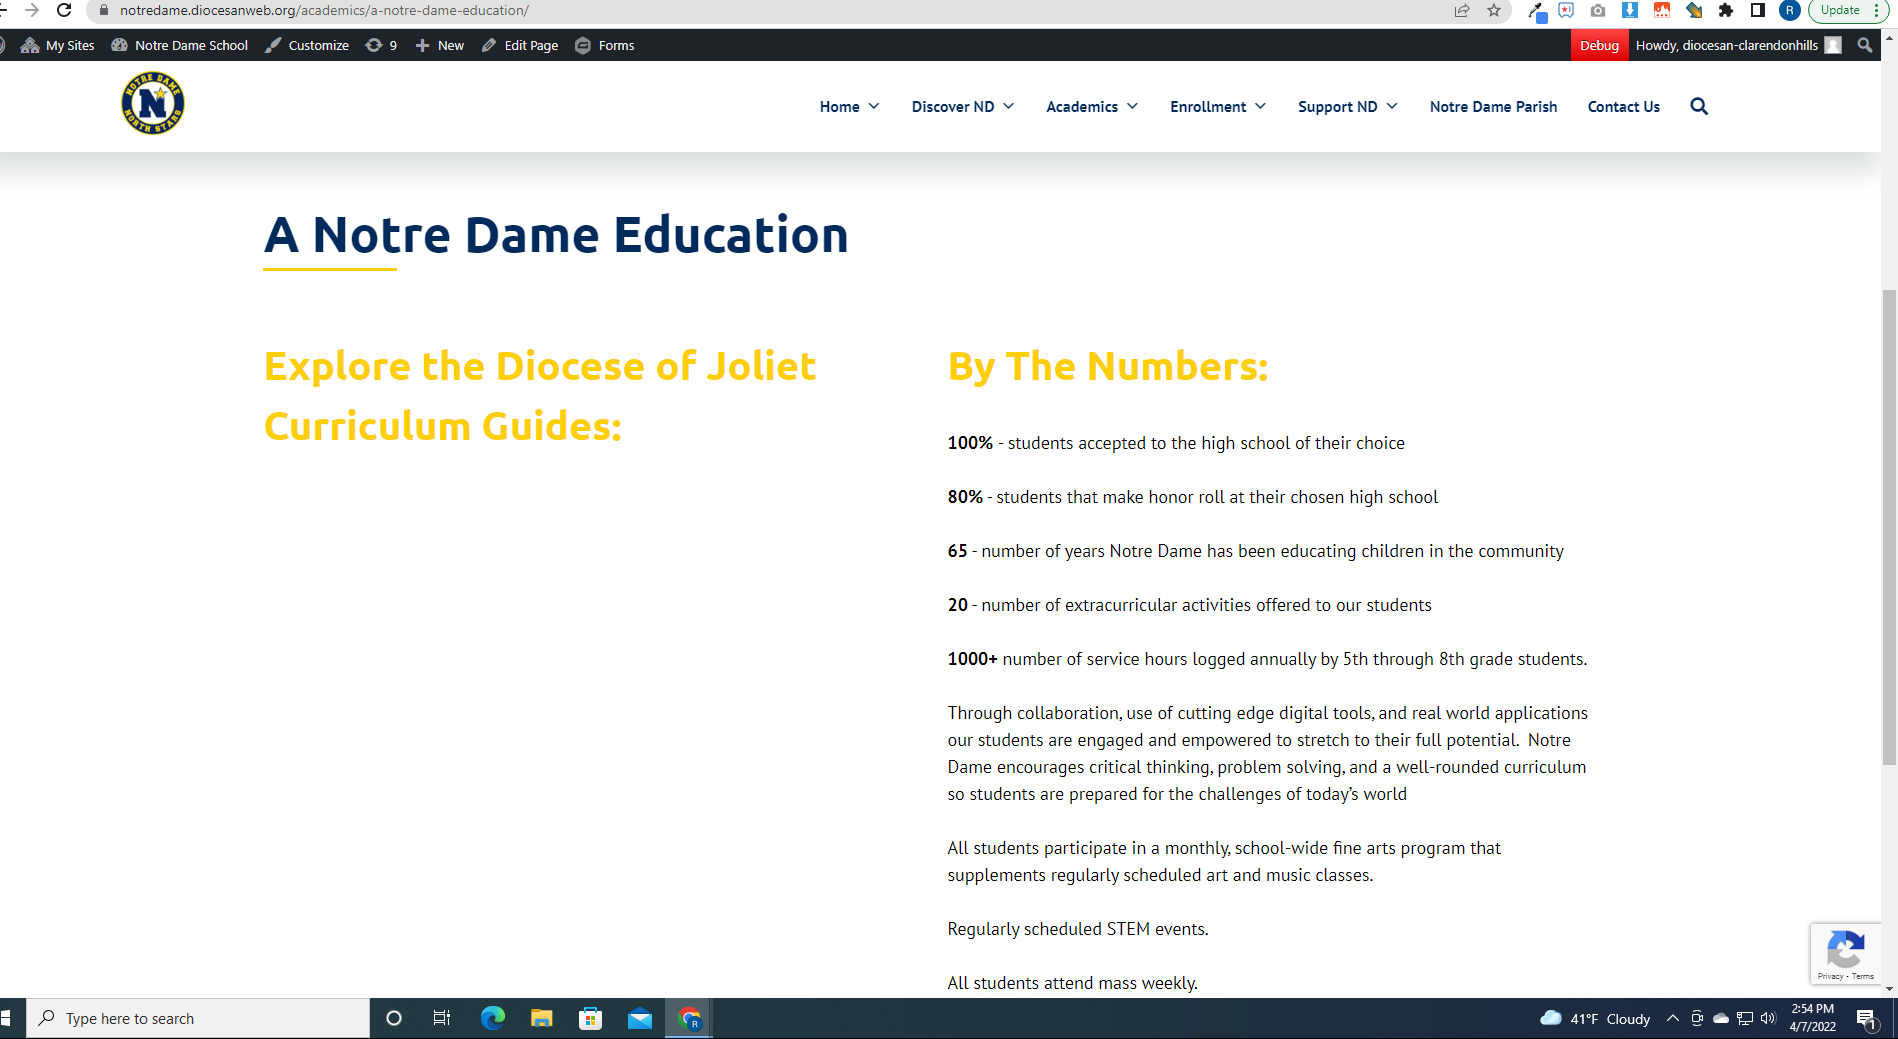
Task: Go to the Contact Us page
Action: [1623, 107]
